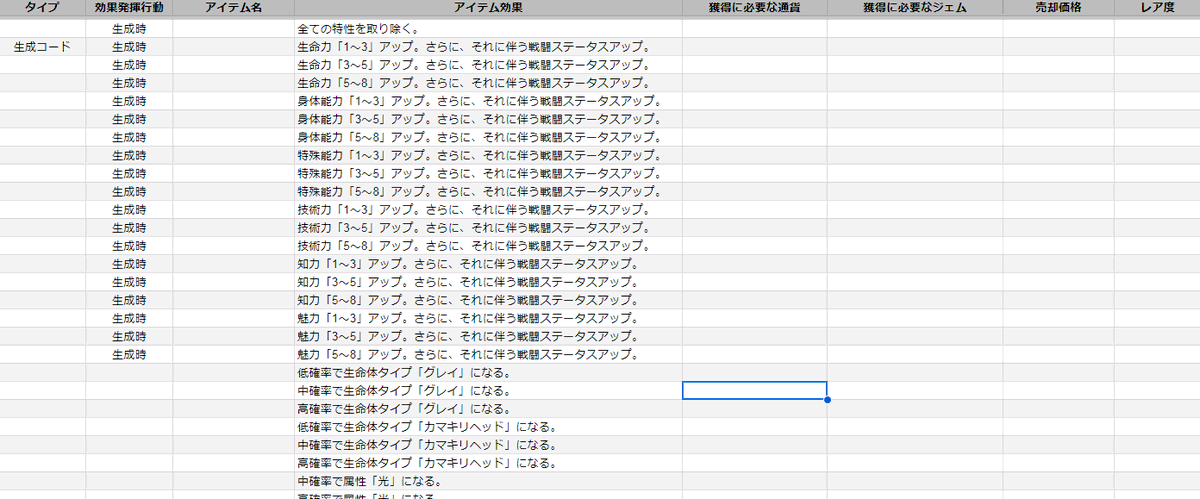
Task: Click 生成時 in the 生命力「5~8」 row
Action: coord(129,83)
